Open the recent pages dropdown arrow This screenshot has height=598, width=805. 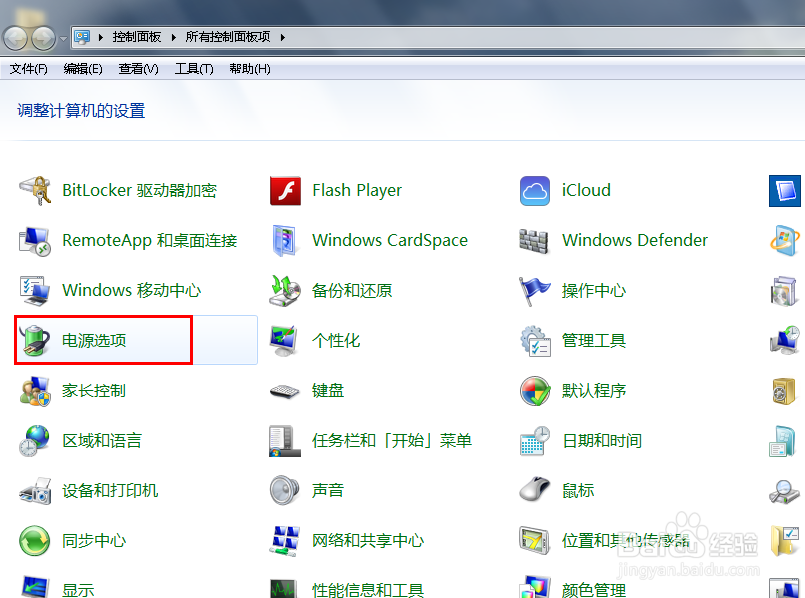tap(63, 39)
